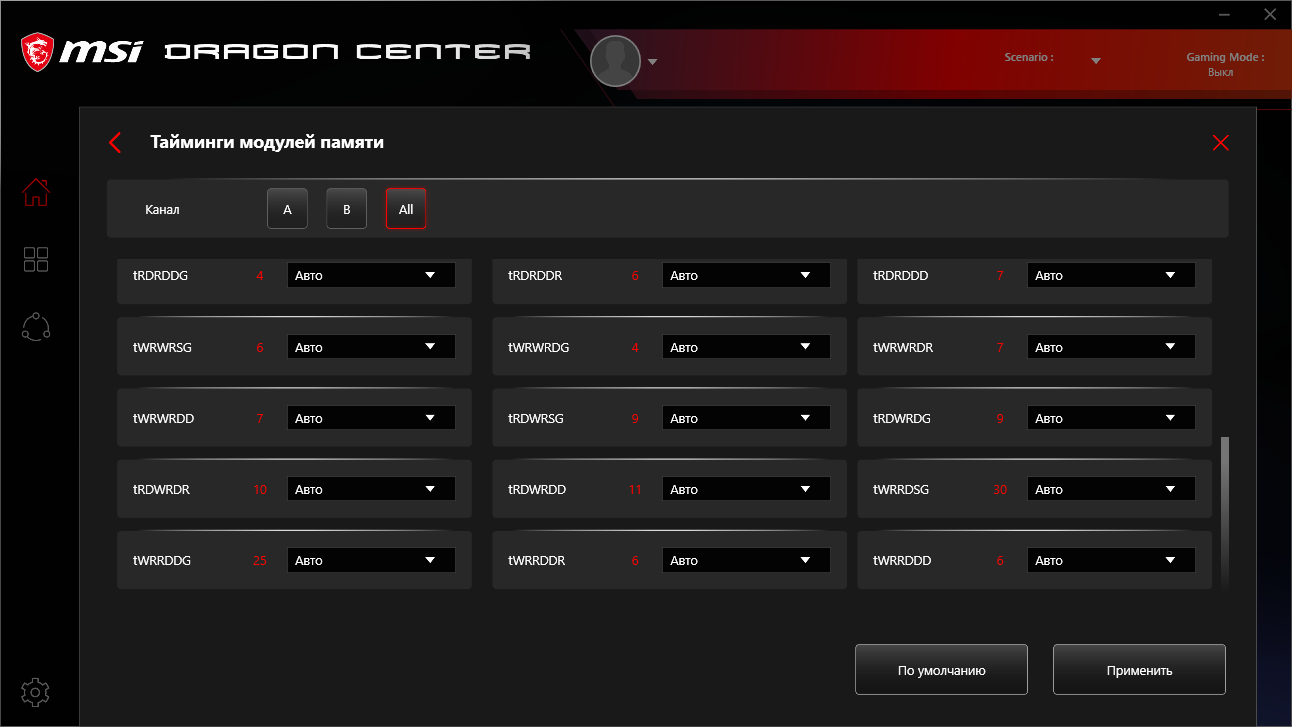Screen dimensions: 1292x727
Task: Open the tWRRDDG value dropdown
Action: pyautogui.click(x=371, y=560)
